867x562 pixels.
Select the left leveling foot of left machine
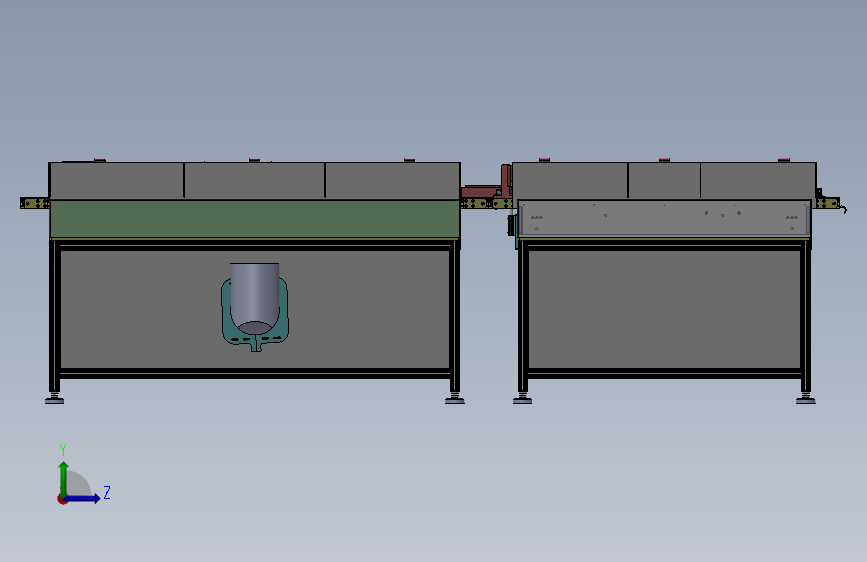(x=54, y=398)
